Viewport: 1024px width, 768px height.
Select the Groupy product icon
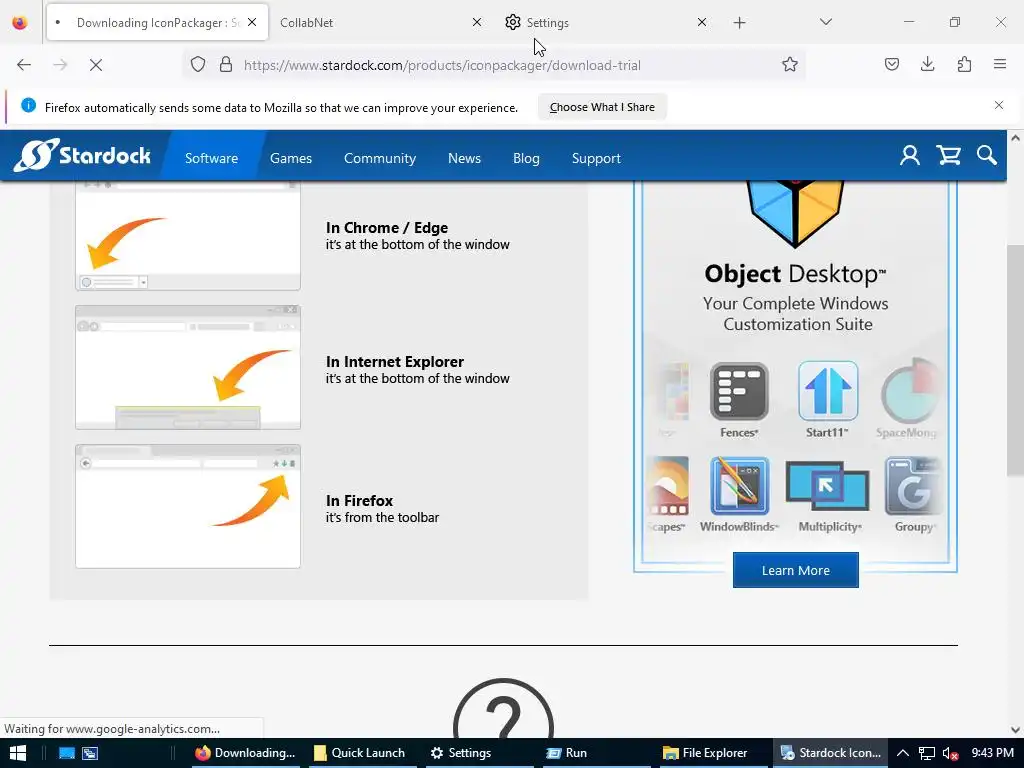pos(913,486)
